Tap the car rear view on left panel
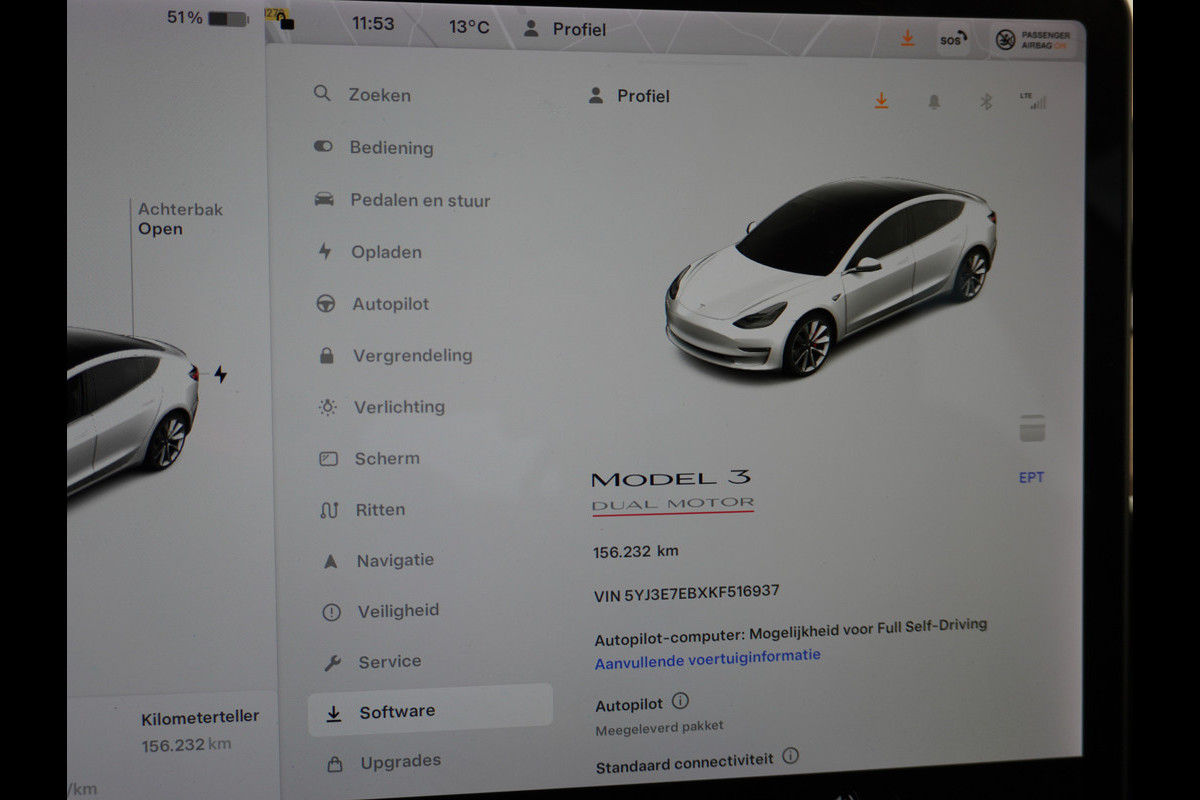Screen dimensions: 1200x800 tap(132, 410)
